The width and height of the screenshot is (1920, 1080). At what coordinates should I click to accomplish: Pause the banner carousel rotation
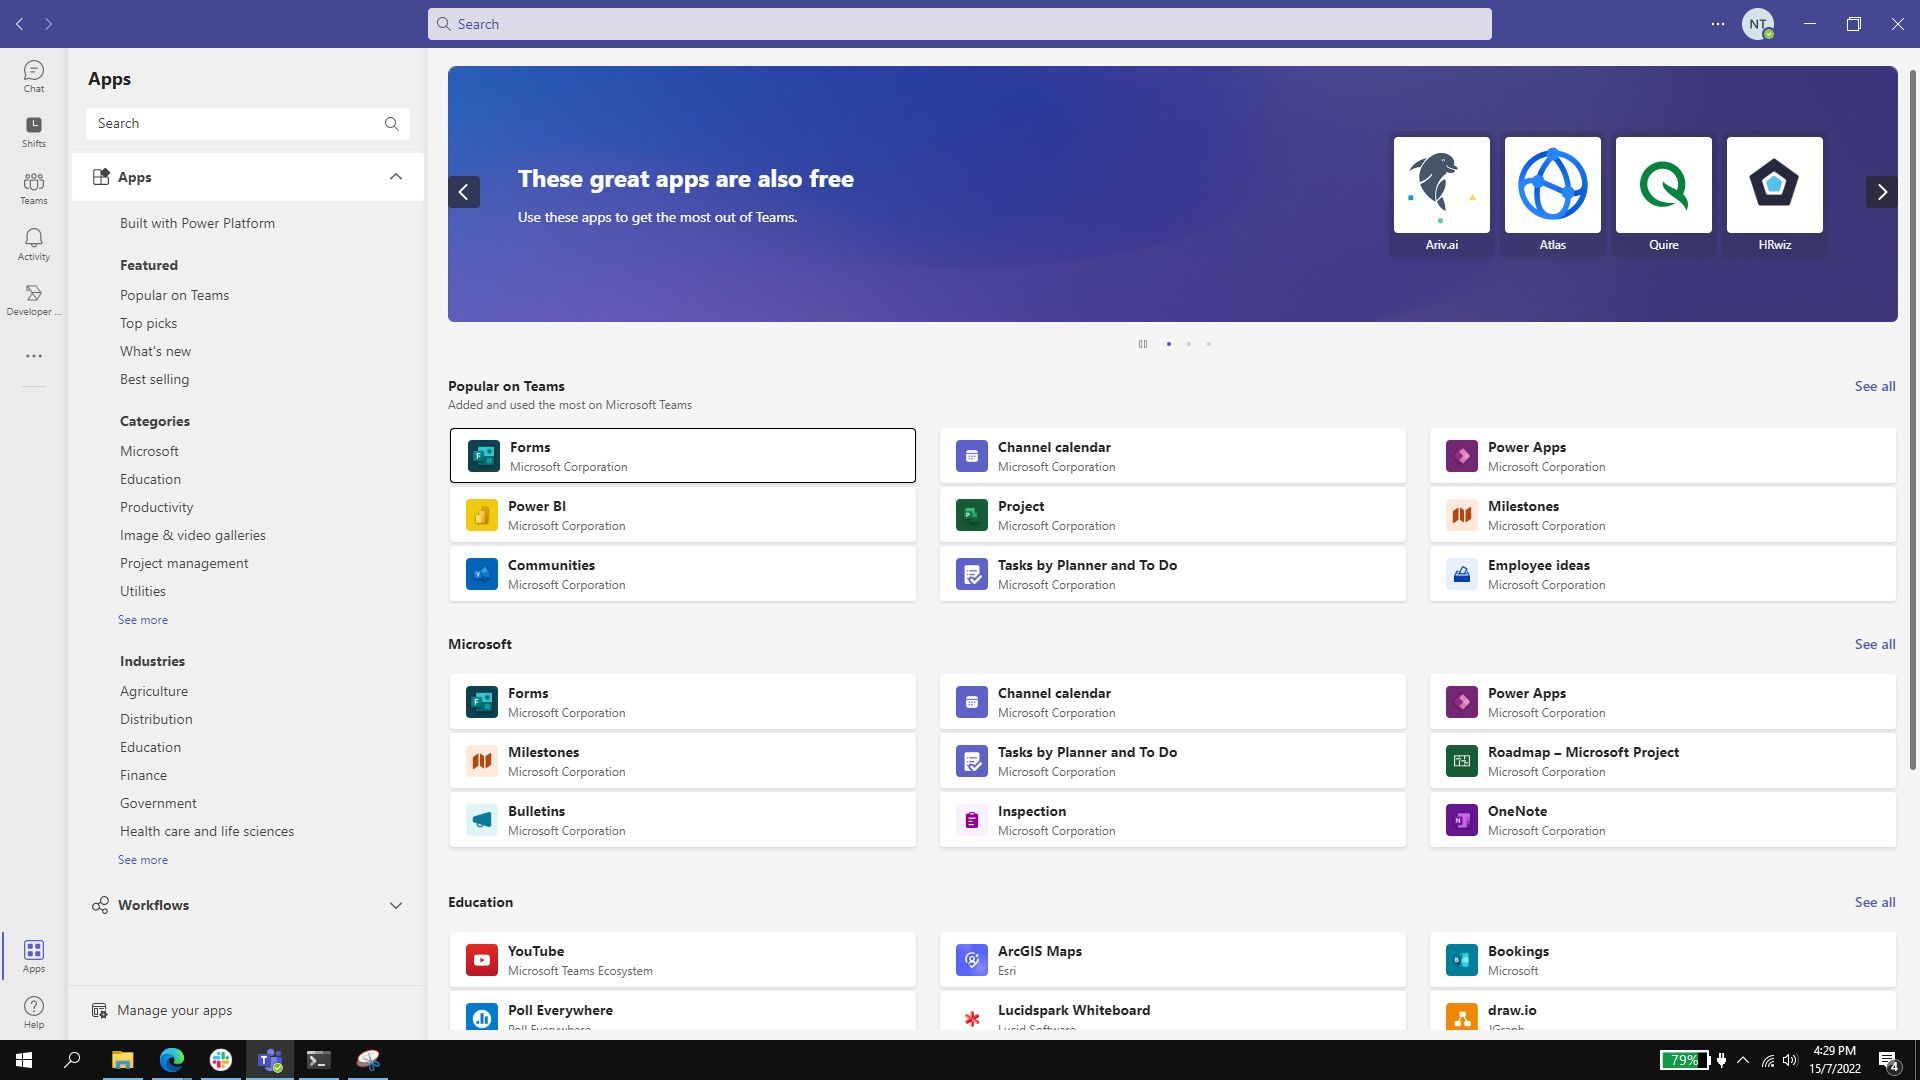[1142, 344]
